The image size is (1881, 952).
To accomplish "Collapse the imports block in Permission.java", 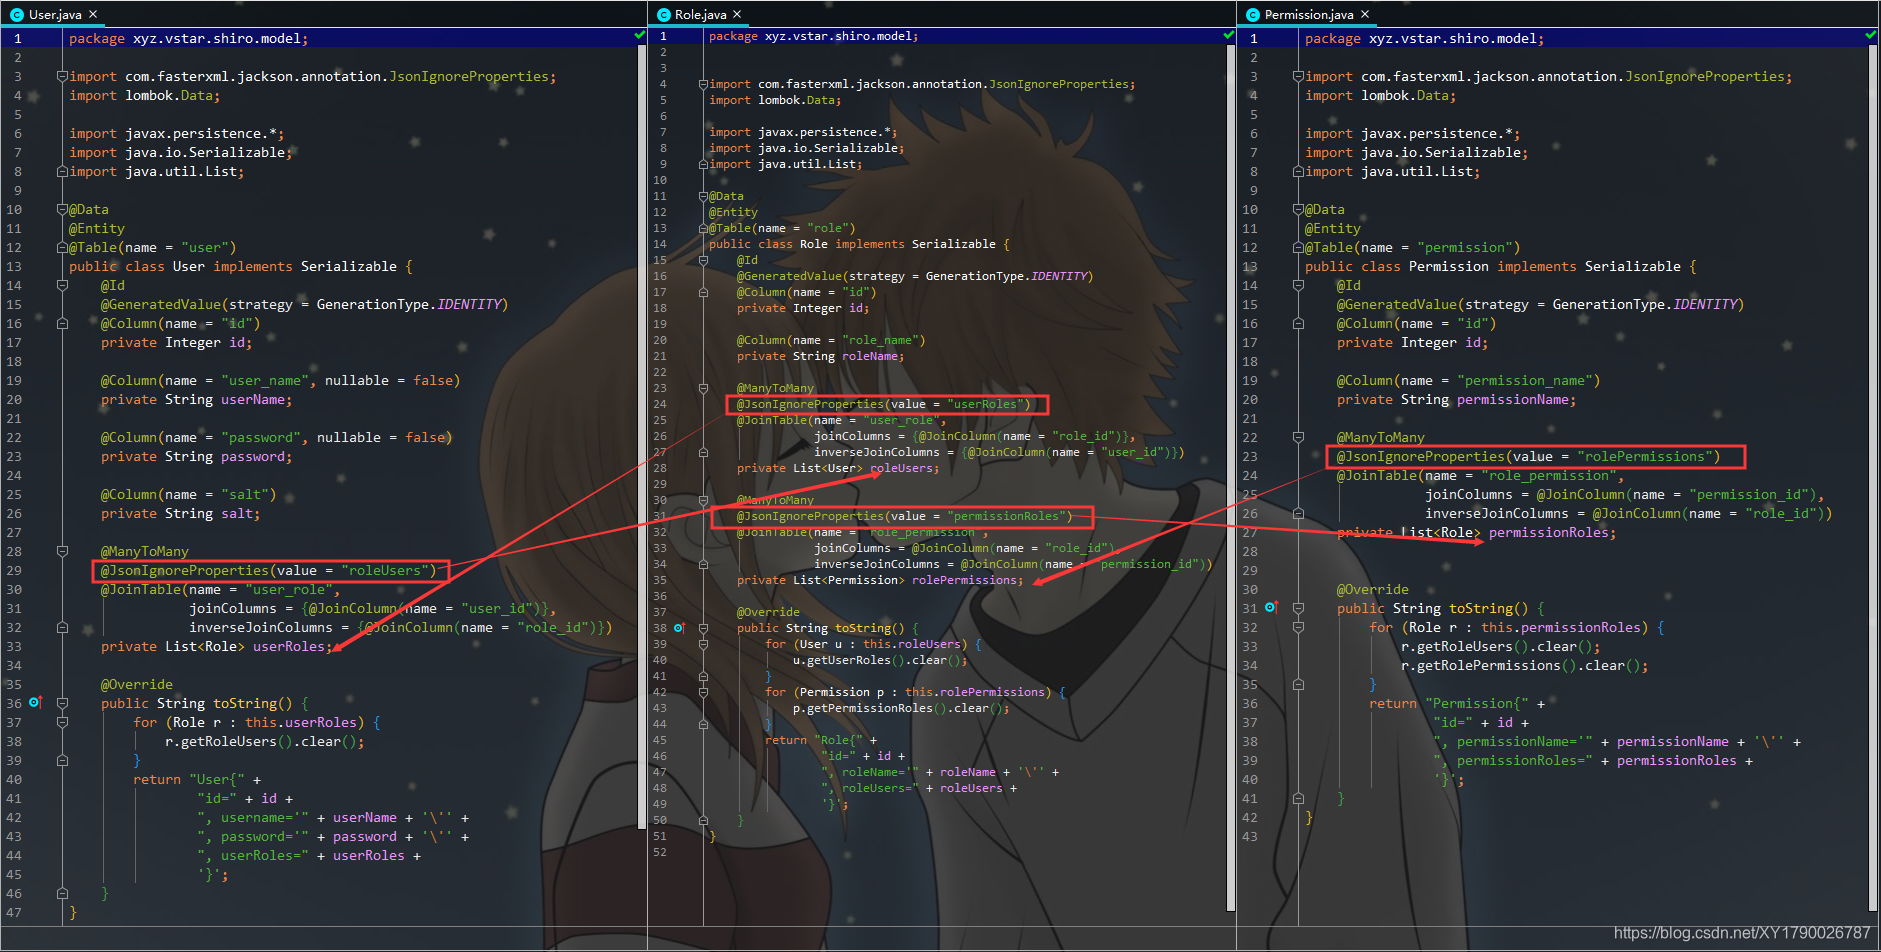I will (x=1298, y=76).
